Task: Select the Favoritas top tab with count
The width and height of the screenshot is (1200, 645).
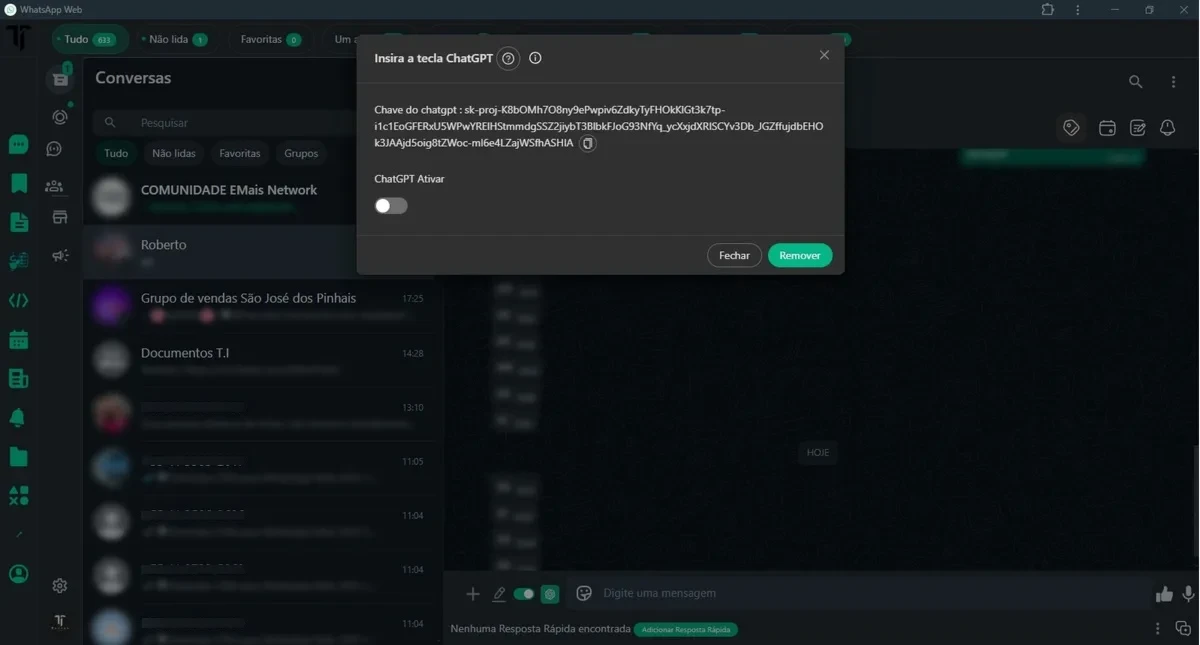Action: tap(270, 39)
